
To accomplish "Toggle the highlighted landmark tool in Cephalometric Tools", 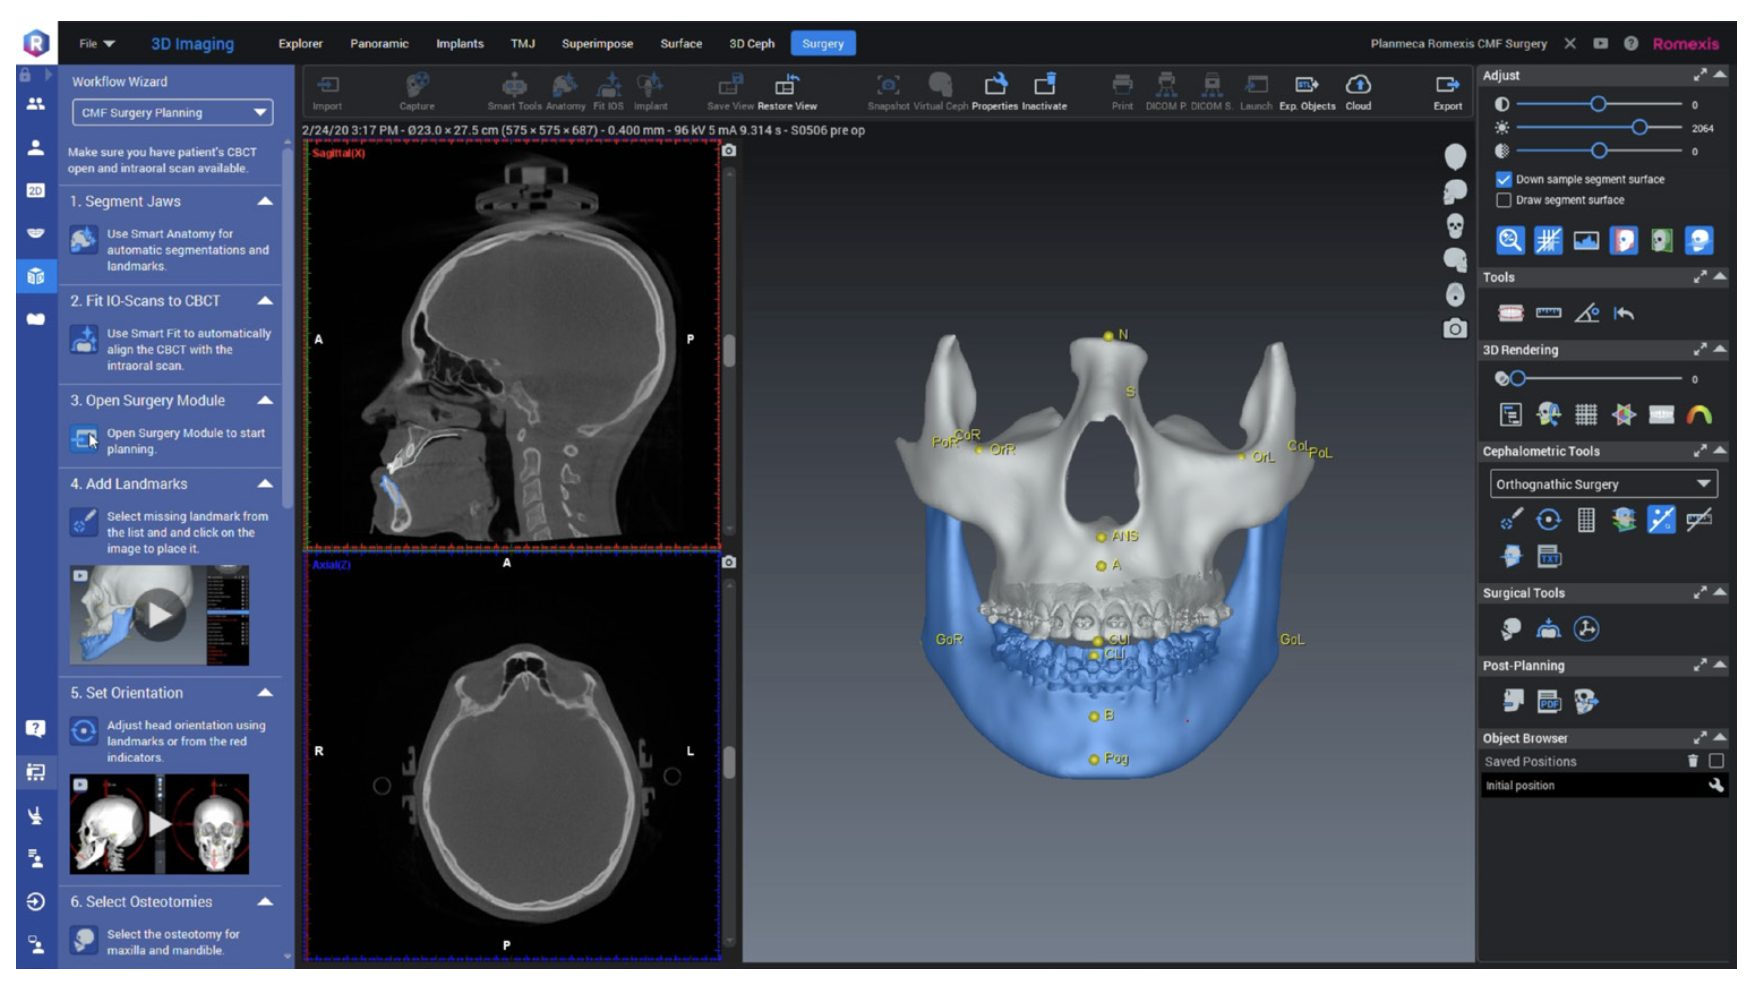I will [x=1661, y=519].
